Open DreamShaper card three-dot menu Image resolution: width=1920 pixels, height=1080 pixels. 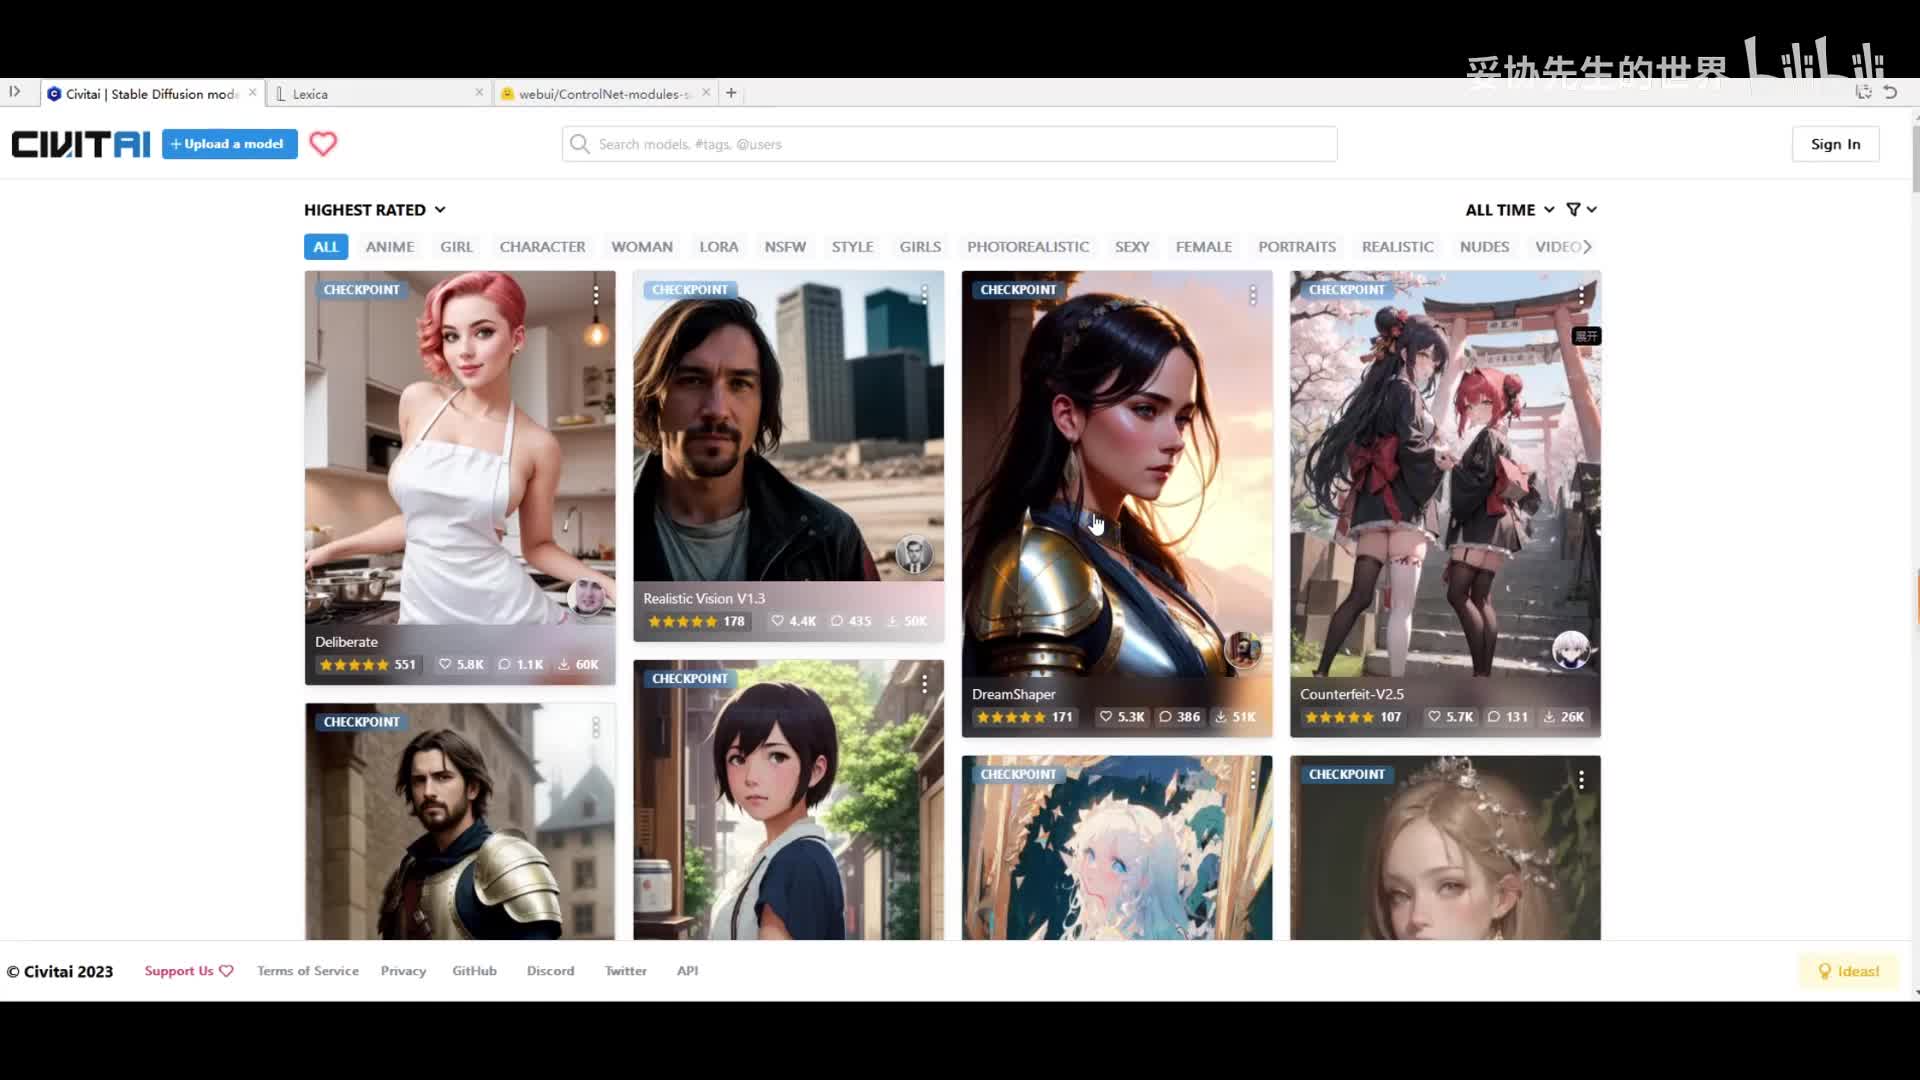tap(1252, 295)
